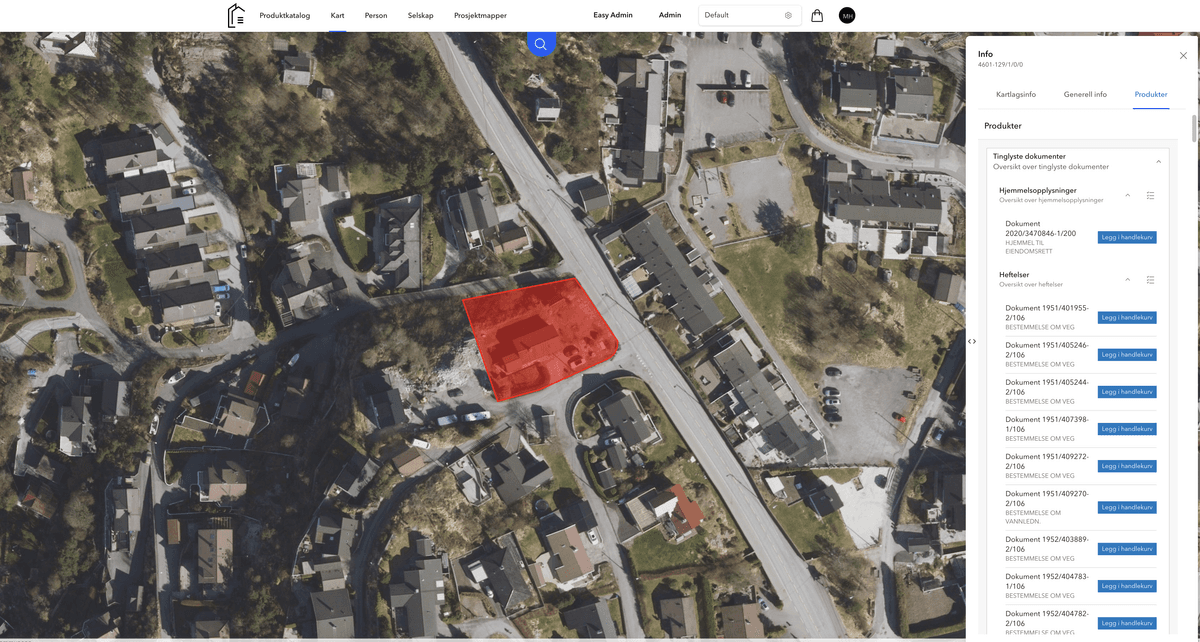This screenshot has height=642, width=1200.
Task: Collapse the Tinglyste dokumenter section
Action: [x=1158, y=161]
